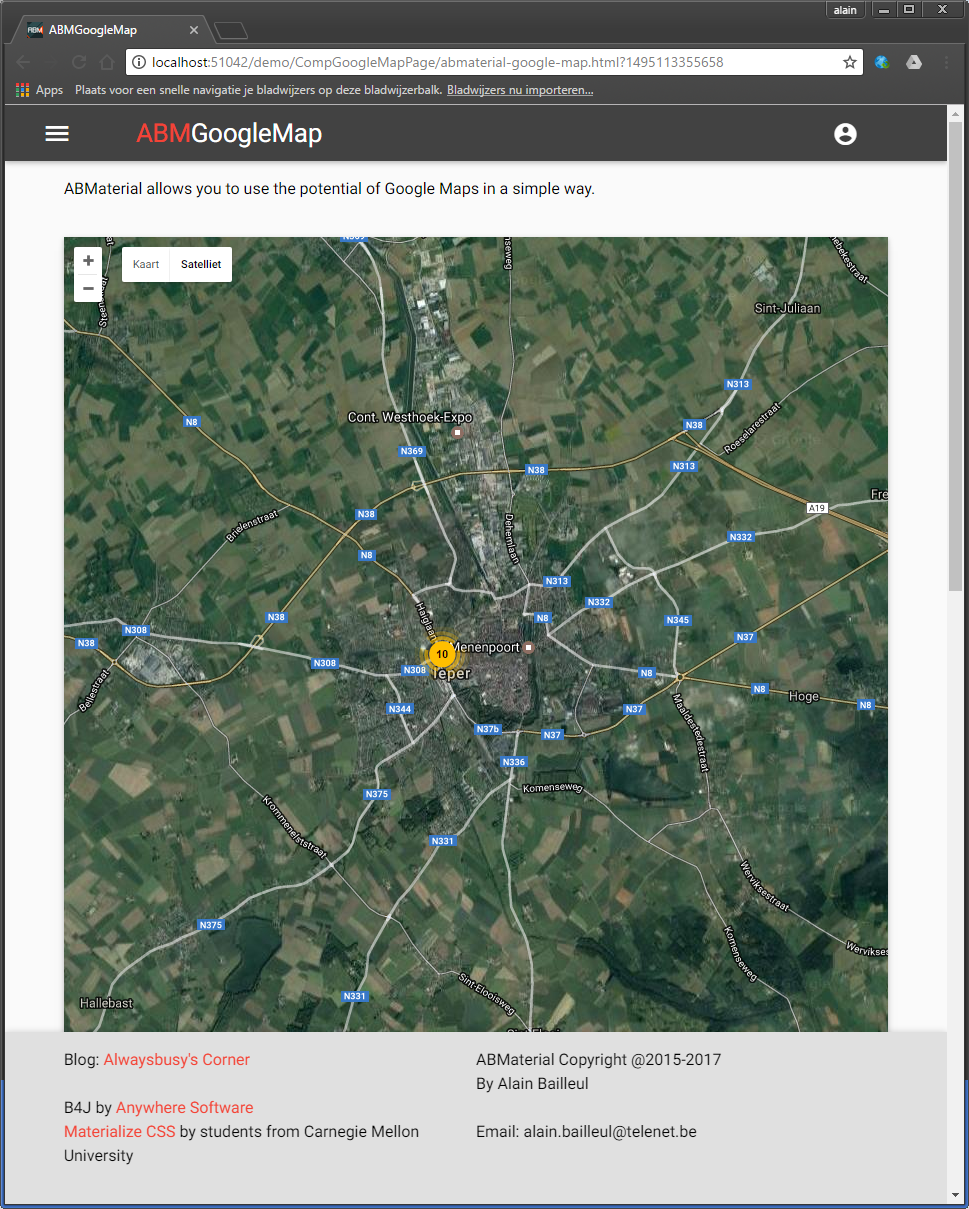Click the N336 road shield
Image resolution: width=969 pixels, height=1209 pixels.
click(514, 762)
